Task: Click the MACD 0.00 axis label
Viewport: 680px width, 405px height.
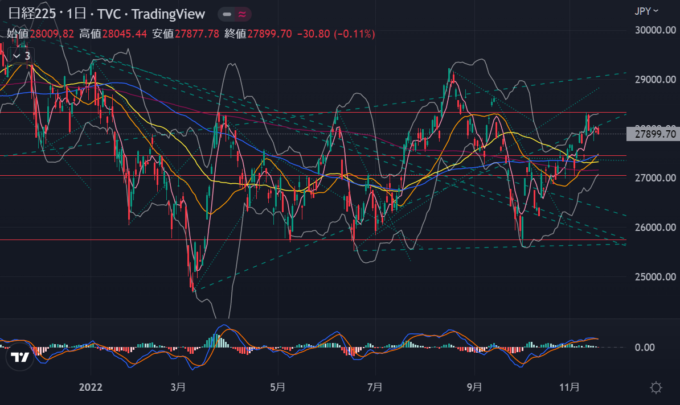Action: pyautogui.click(x=645, y=348)
